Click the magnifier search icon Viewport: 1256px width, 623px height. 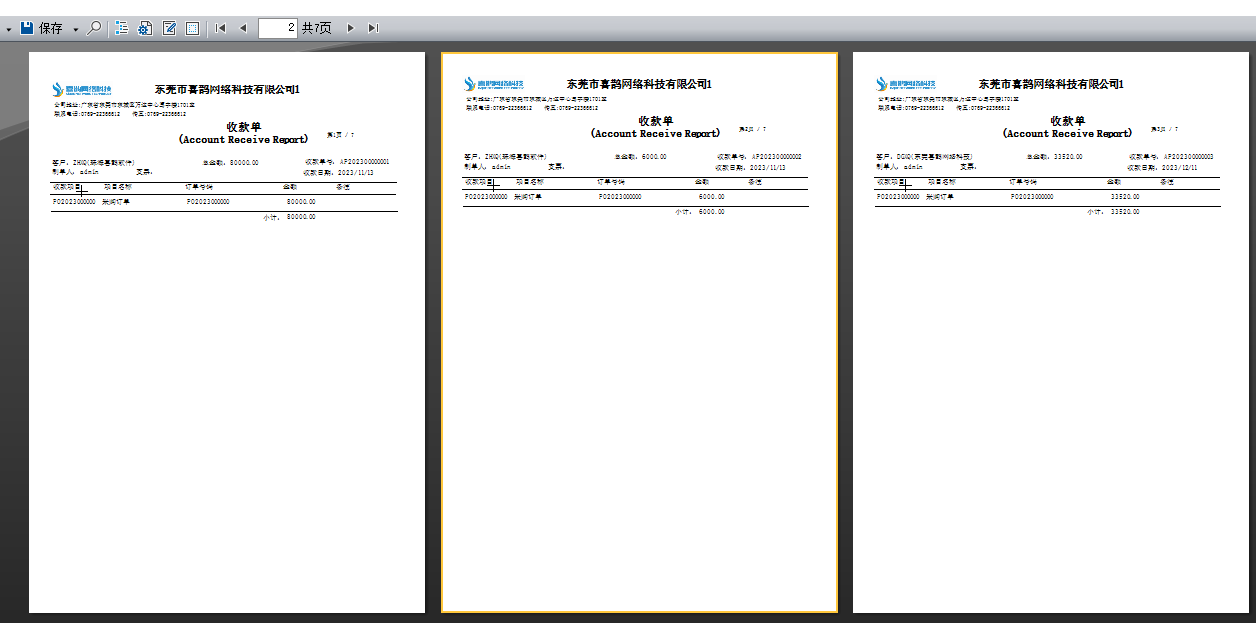click(x=94, y=28)
